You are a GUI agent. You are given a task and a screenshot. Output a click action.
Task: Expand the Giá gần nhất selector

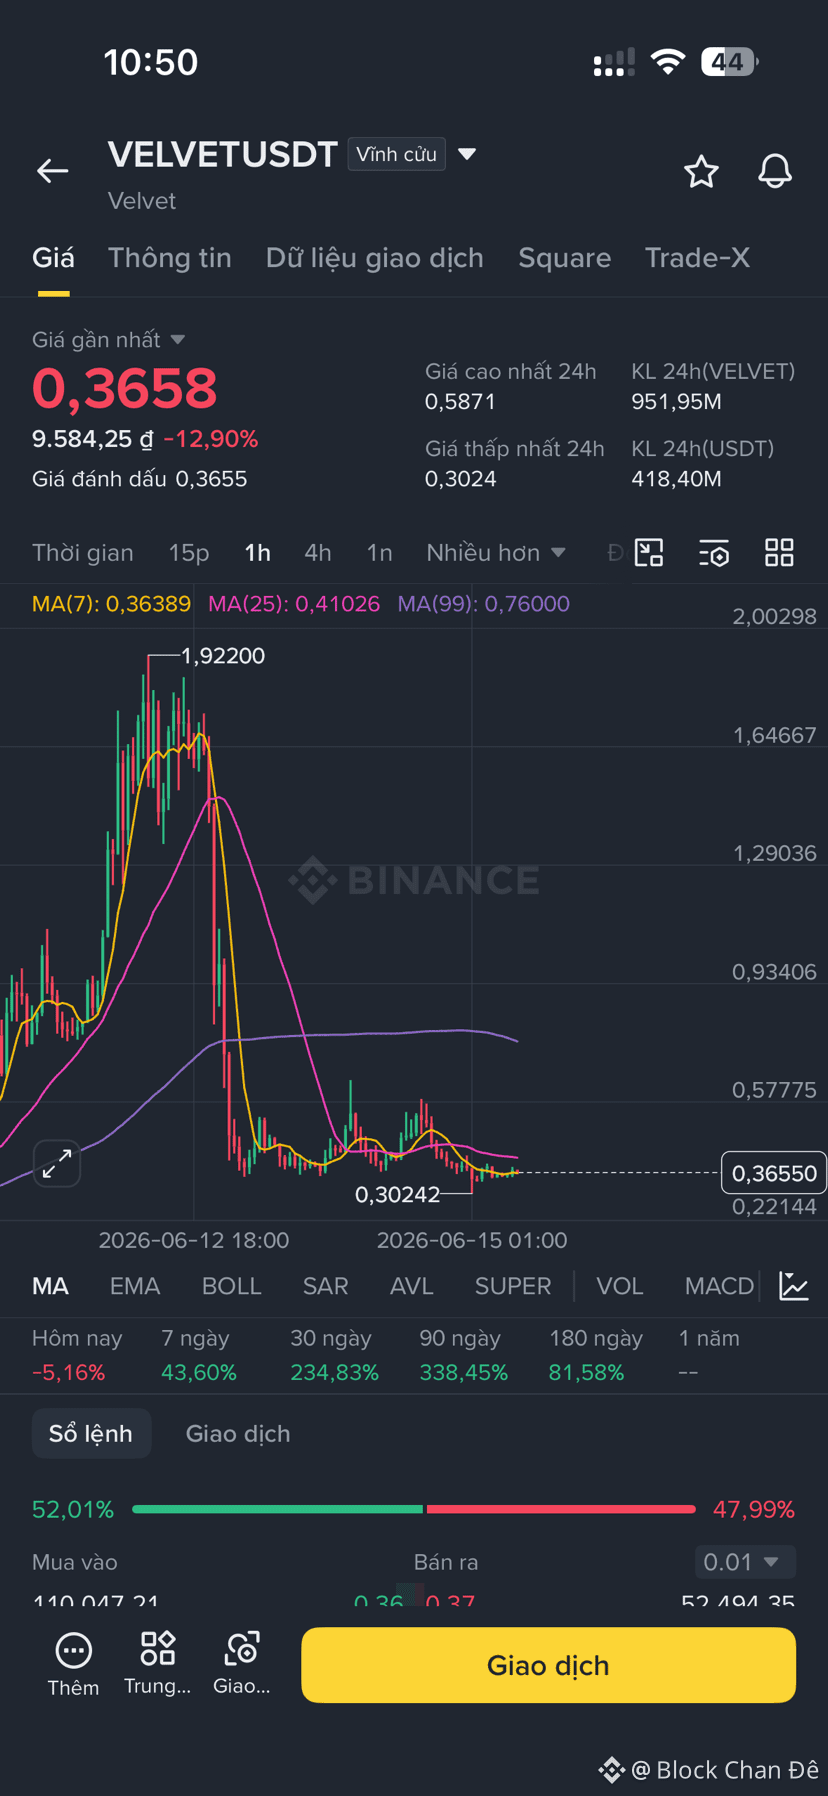pyautogui.click(x=108, y=340)
